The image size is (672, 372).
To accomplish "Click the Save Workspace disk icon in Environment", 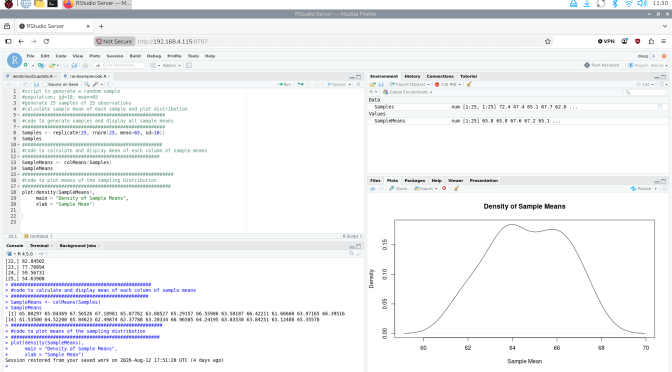I will (381, 84).
